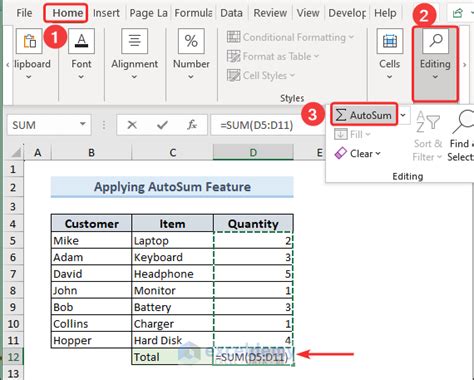
Task: Open the Font group icon
Action: [x=81, y=41]
